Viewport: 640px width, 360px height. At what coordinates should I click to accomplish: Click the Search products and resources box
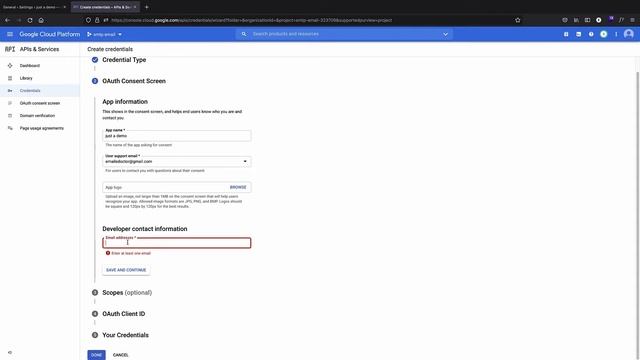[344, 34]
